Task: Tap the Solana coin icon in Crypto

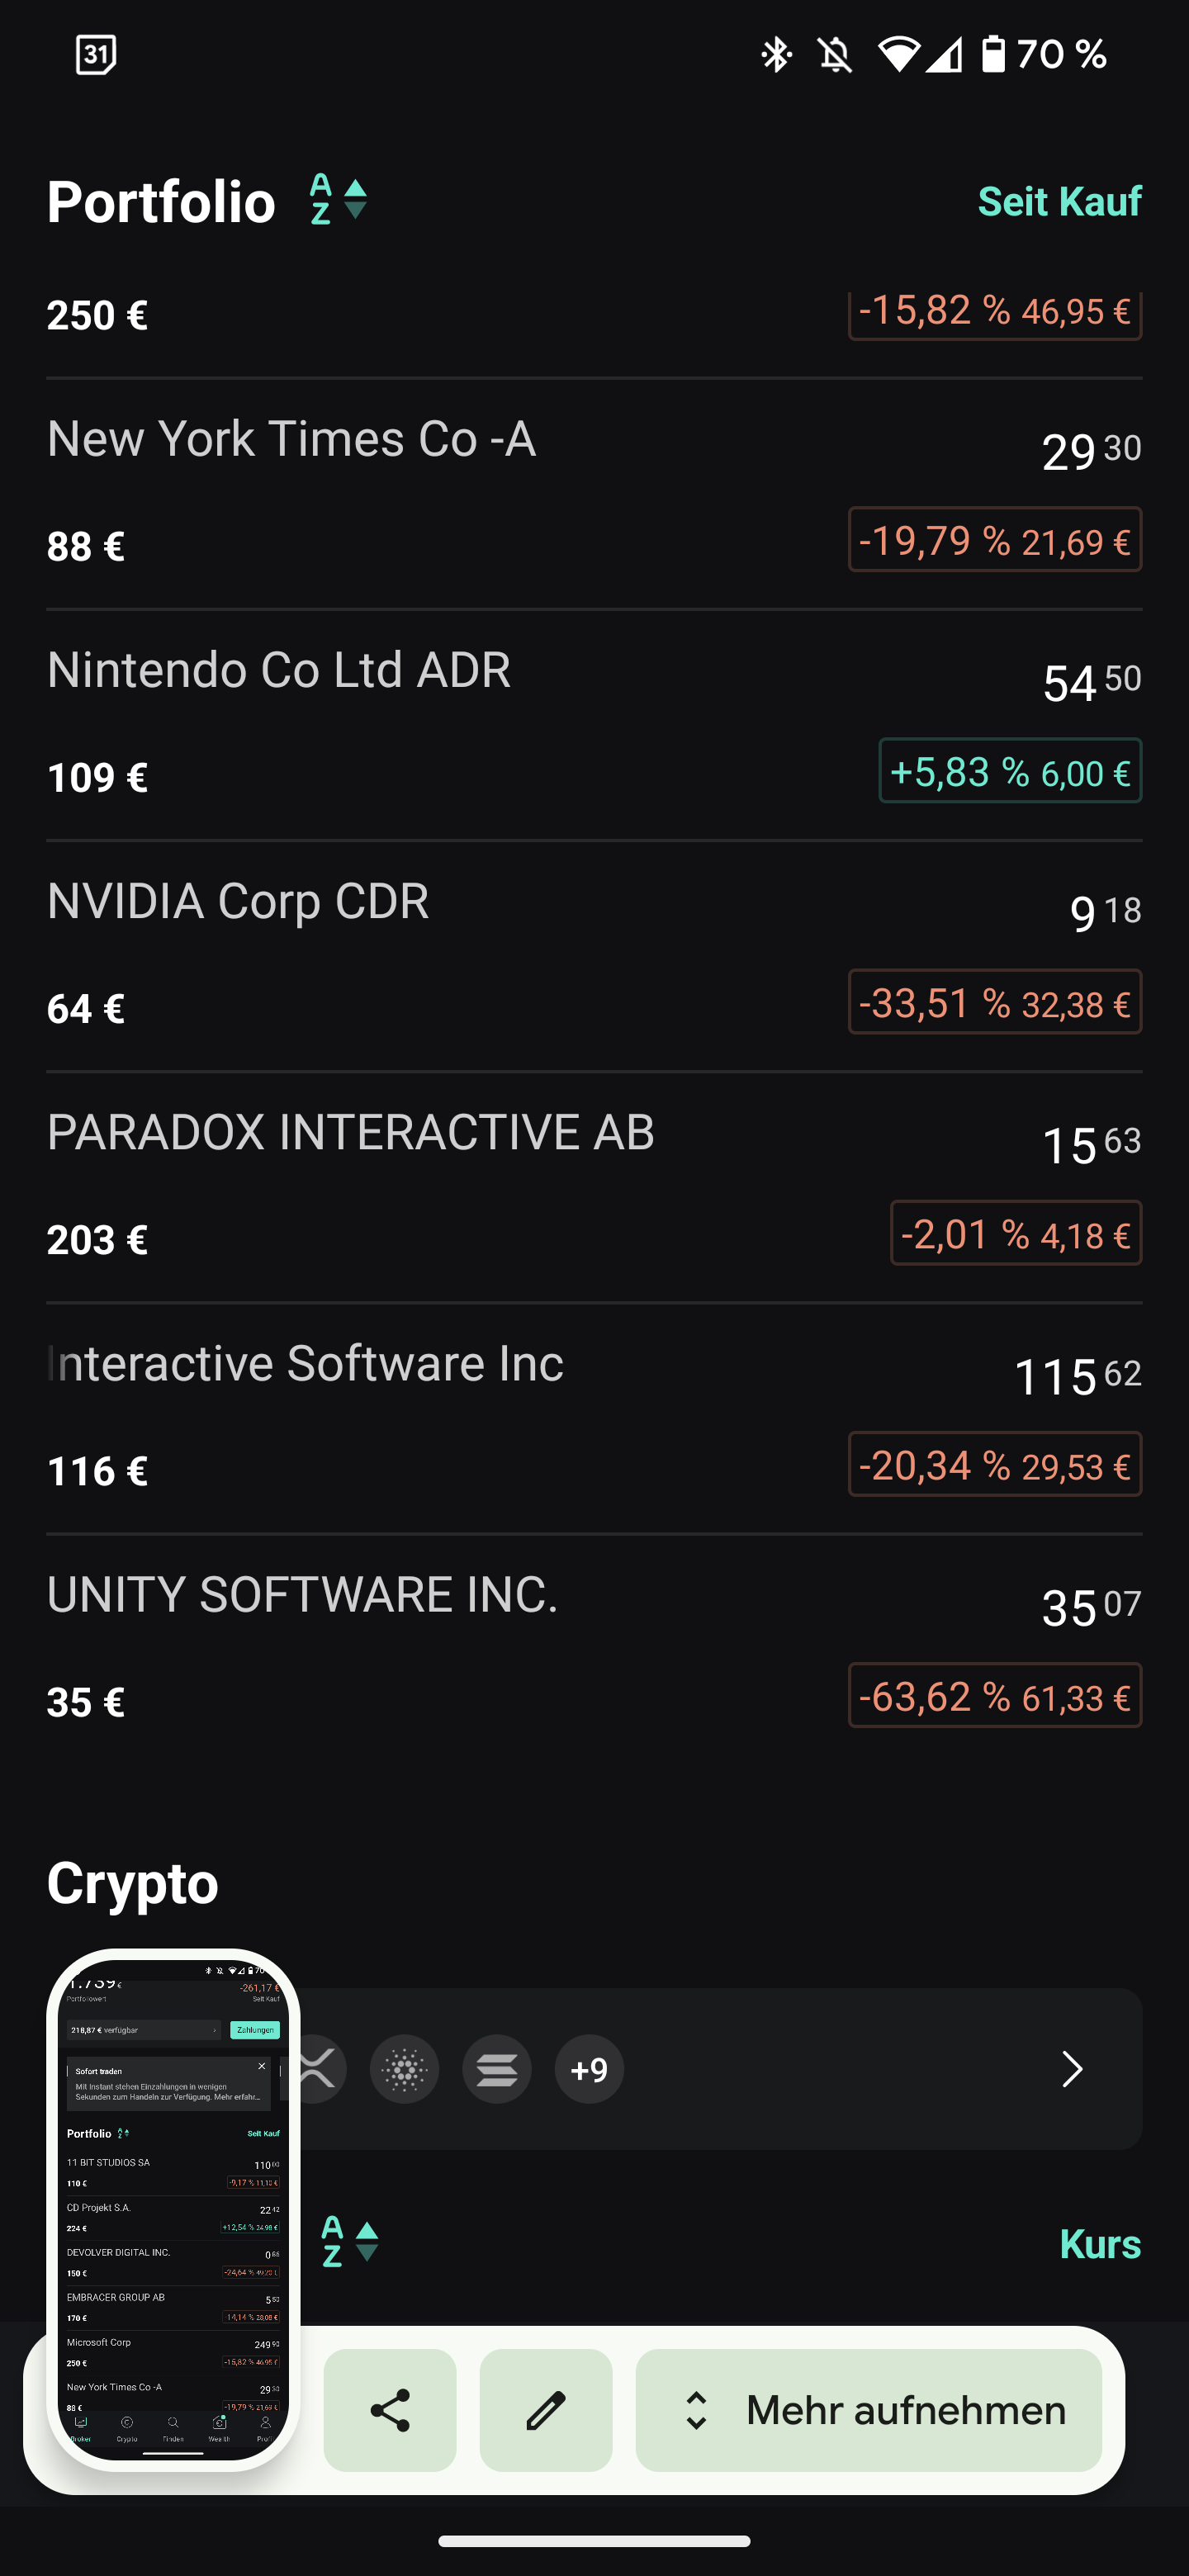Action: (497, 2069)
